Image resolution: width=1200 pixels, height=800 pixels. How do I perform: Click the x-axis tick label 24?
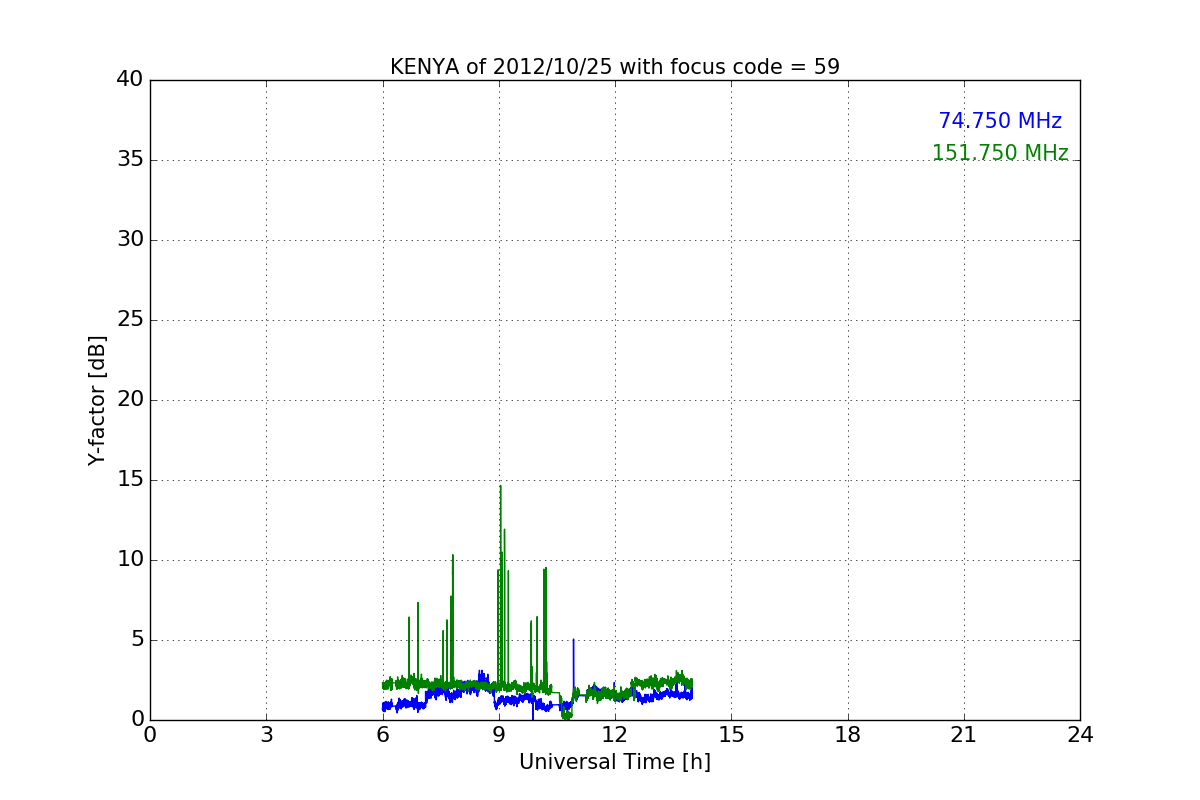[x=1080, y=735]
